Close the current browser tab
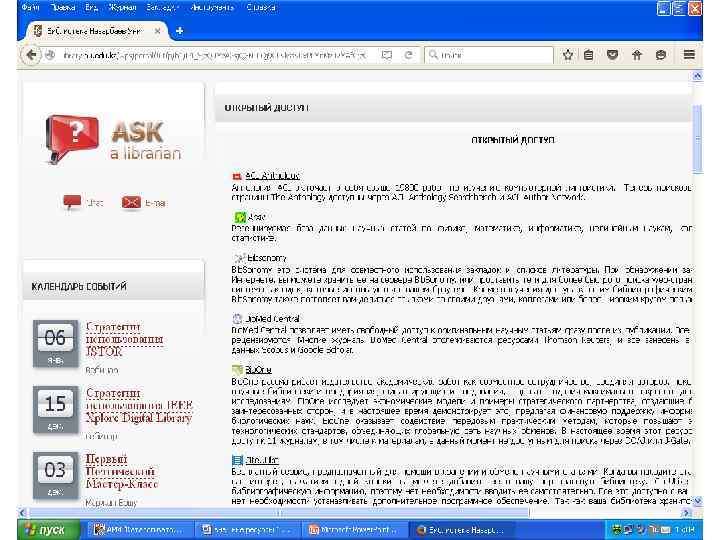Screen dimensions: 720x540 (158, 31)
